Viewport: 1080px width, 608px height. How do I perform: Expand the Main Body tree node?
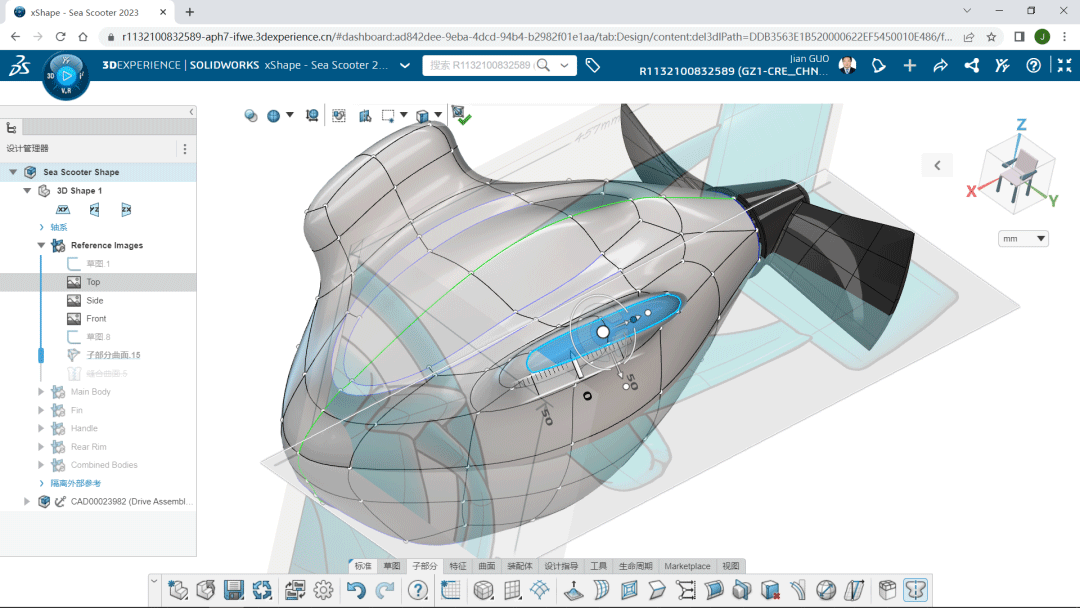point(42,392)
